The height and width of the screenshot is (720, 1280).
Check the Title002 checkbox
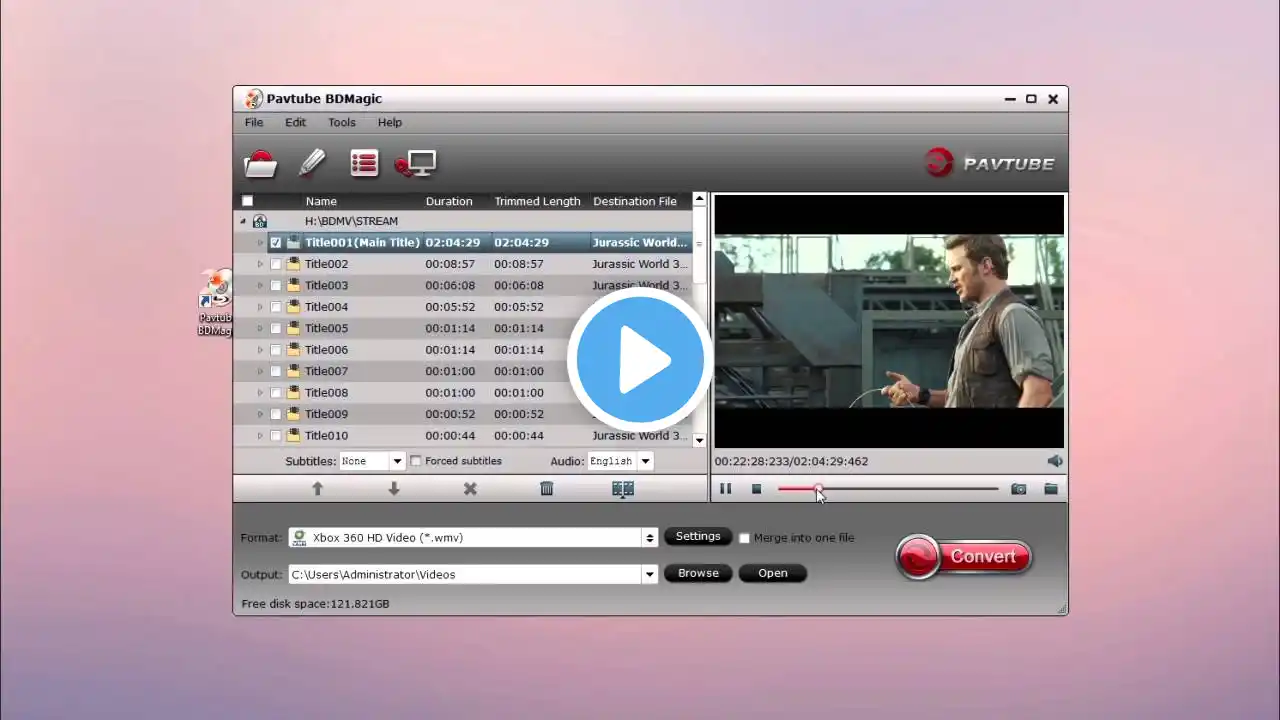point(276,264)
